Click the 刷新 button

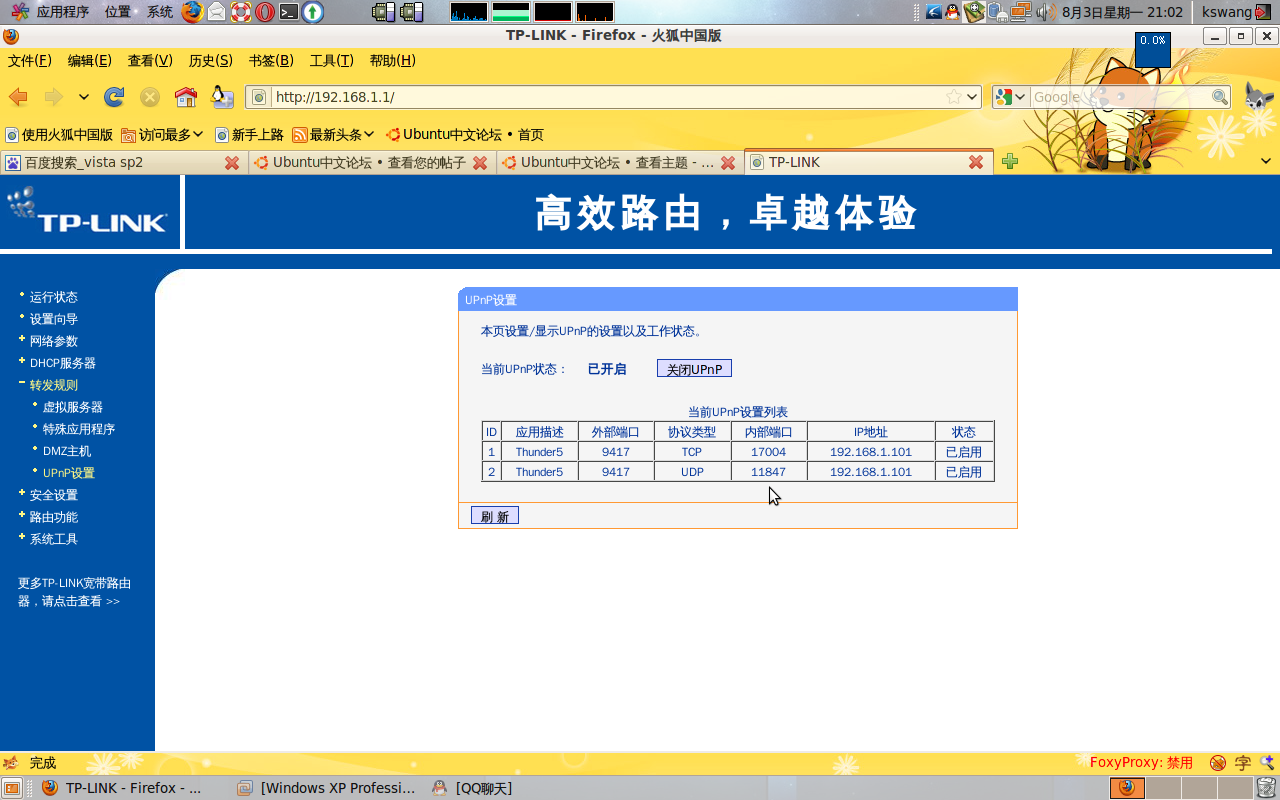[495, 516]
